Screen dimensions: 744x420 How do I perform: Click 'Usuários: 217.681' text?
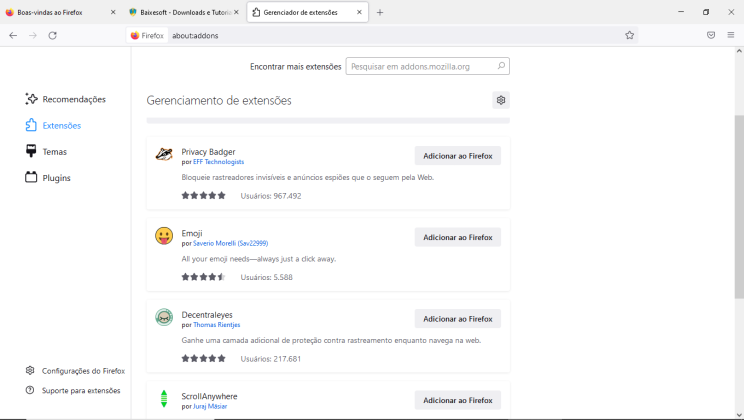click(270, 359)
